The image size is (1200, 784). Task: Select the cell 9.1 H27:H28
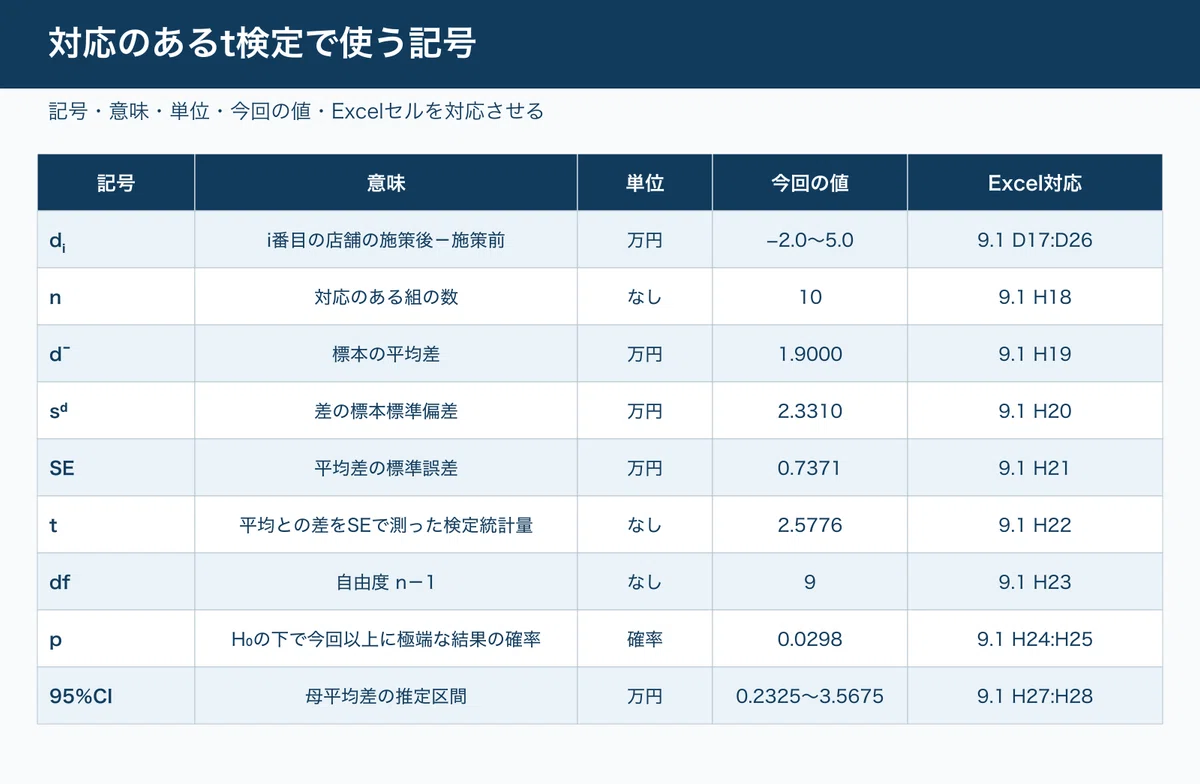click(1035, 695)
